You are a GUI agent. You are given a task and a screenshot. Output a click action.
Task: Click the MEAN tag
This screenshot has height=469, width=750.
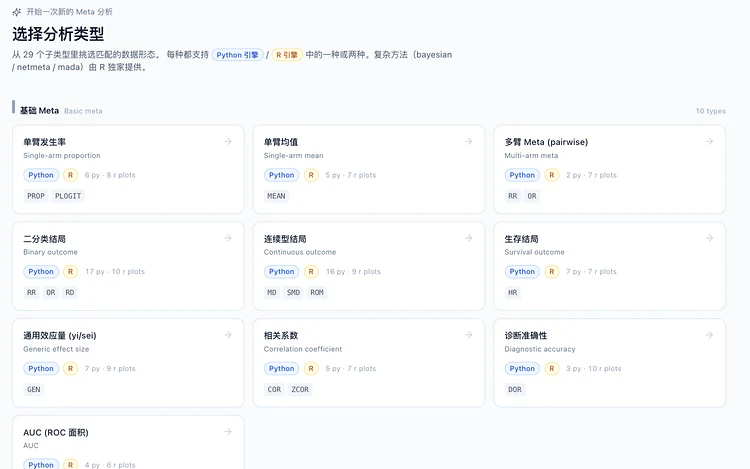[x=276, y=196]
